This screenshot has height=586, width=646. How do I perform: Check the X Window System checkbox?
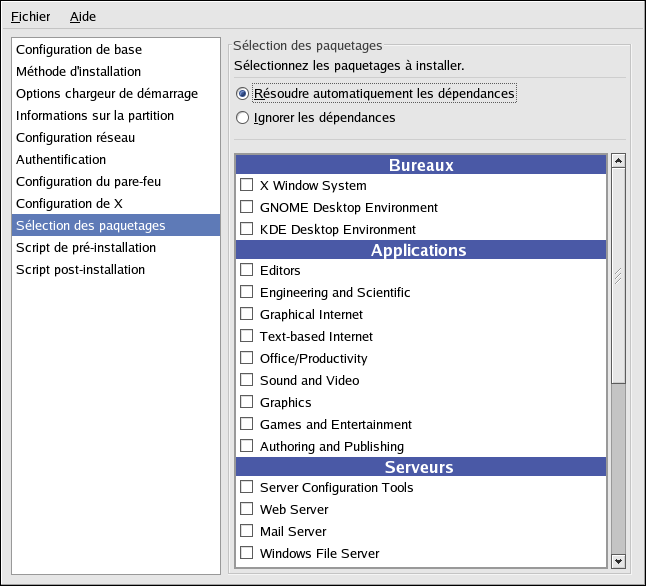pos(246,185)
